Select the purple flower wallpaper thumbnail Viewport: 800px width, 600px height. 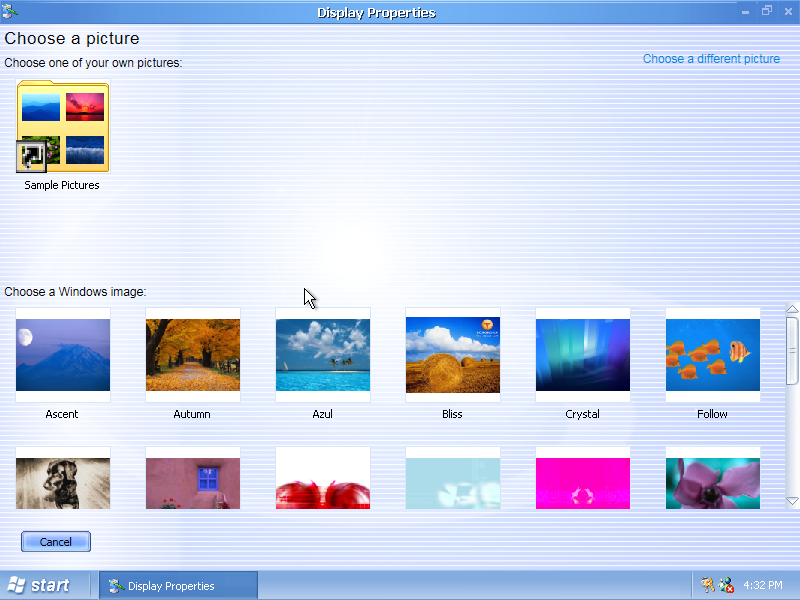(713, 478)
